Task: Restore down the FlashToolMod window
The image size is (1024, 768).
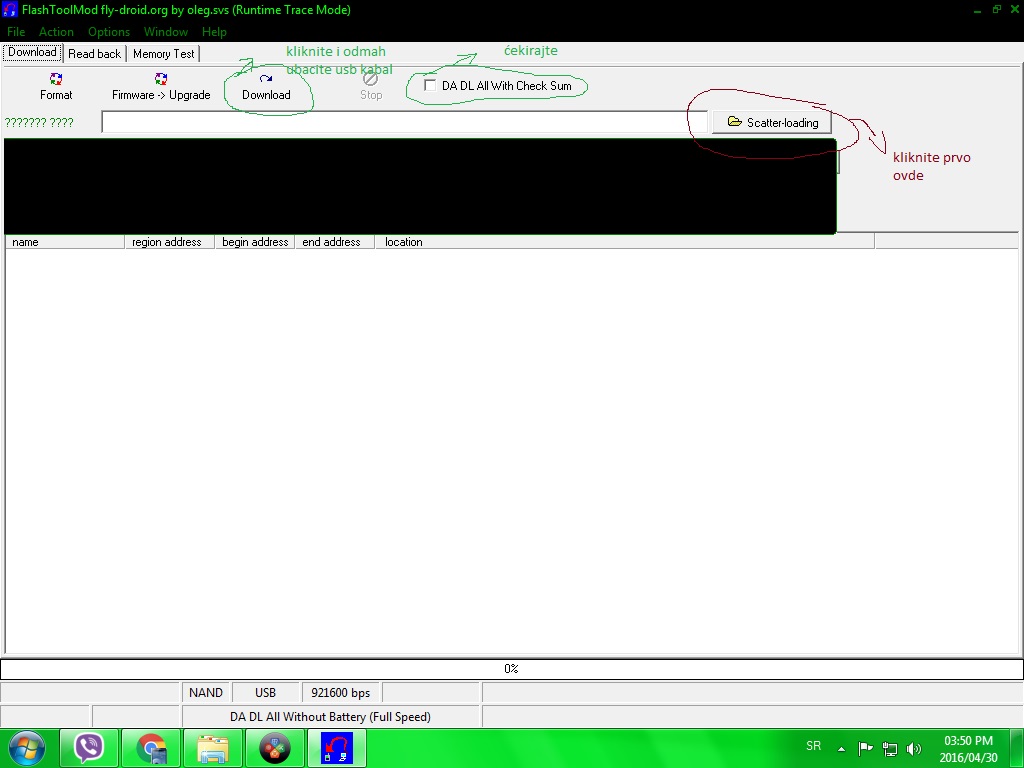Action: [997, 9]
